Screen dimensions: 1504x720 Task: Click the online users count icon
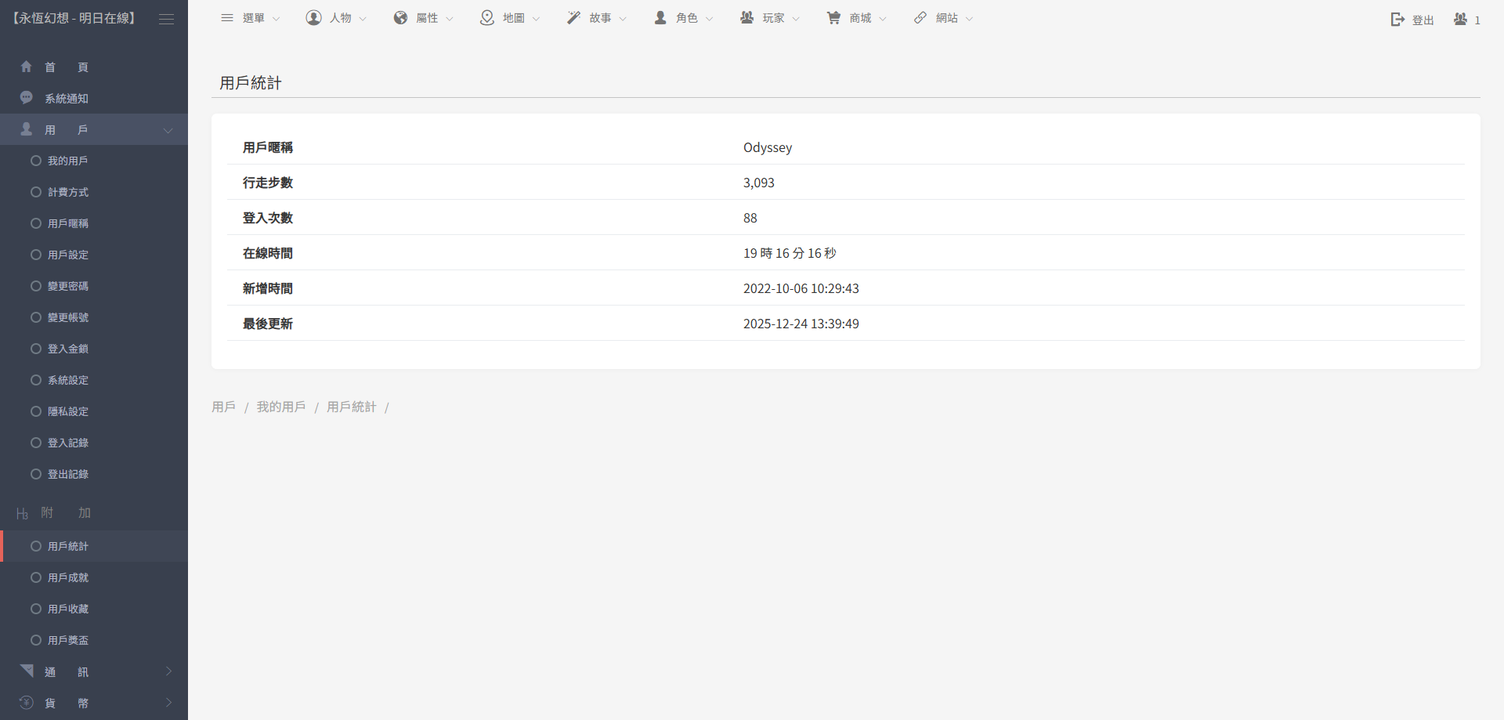click(1461, 19)
